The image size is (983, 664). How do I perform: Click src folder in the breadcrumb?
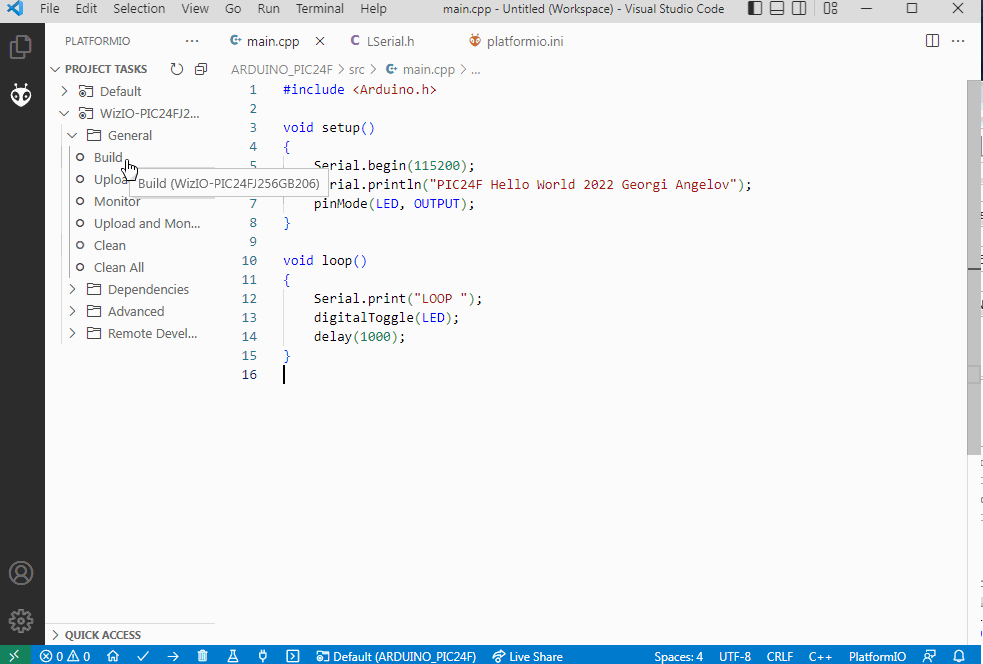356,70
